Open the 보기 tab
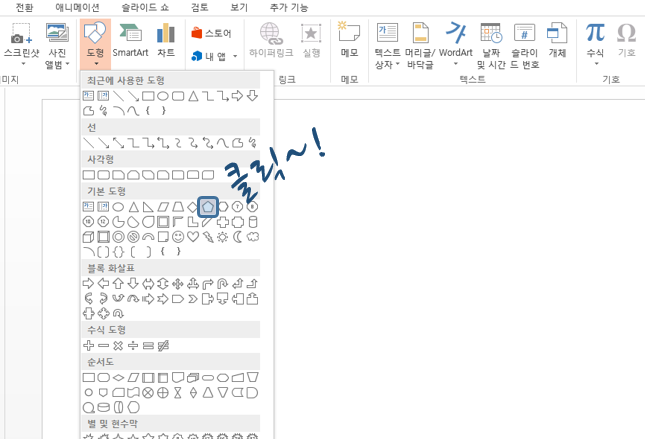 [x=239, y=7]
